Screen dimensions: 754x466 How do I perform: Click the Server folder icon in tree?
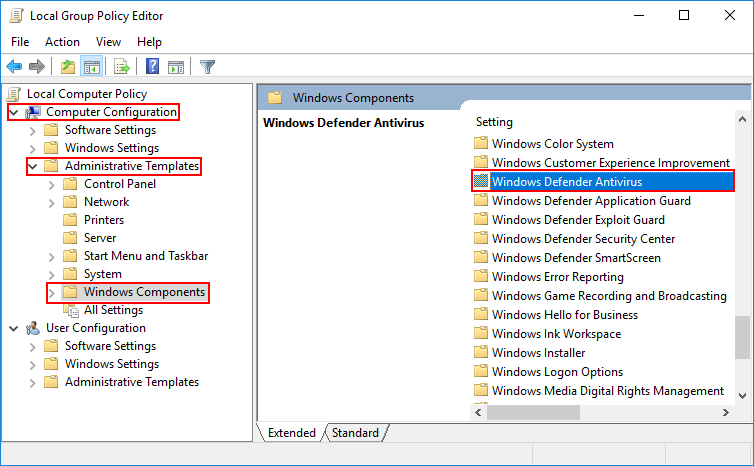(70, 238)
